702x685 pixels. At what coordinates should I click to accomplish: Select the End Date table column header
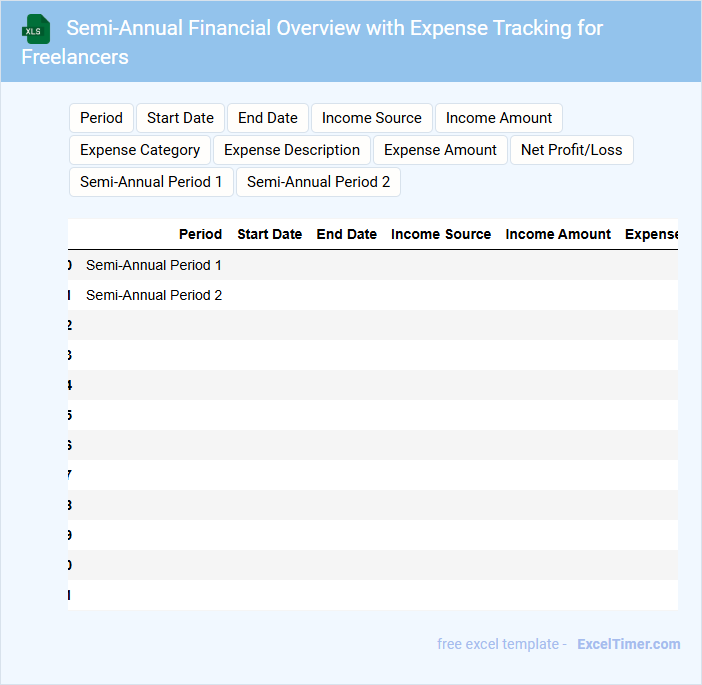pyautogui.click(x=346, y=234)
